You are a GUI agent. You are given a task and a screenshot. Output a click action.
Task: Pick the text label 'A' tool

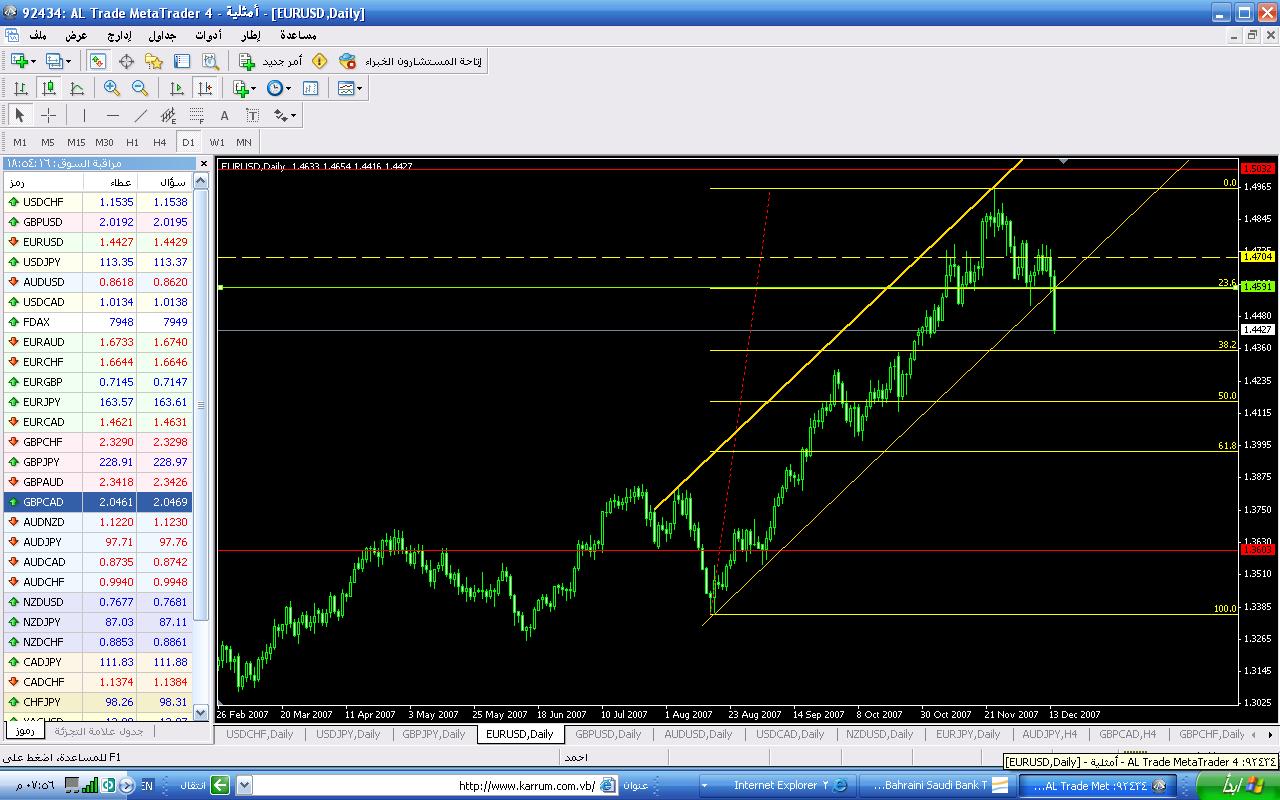click(x=225, y=115)
